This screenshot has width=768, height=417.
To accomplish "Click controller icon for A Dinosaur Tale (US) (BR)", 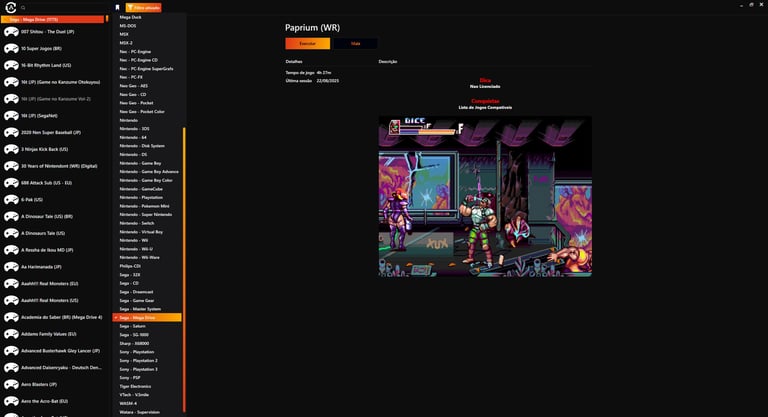I will (x=11, y=216).
